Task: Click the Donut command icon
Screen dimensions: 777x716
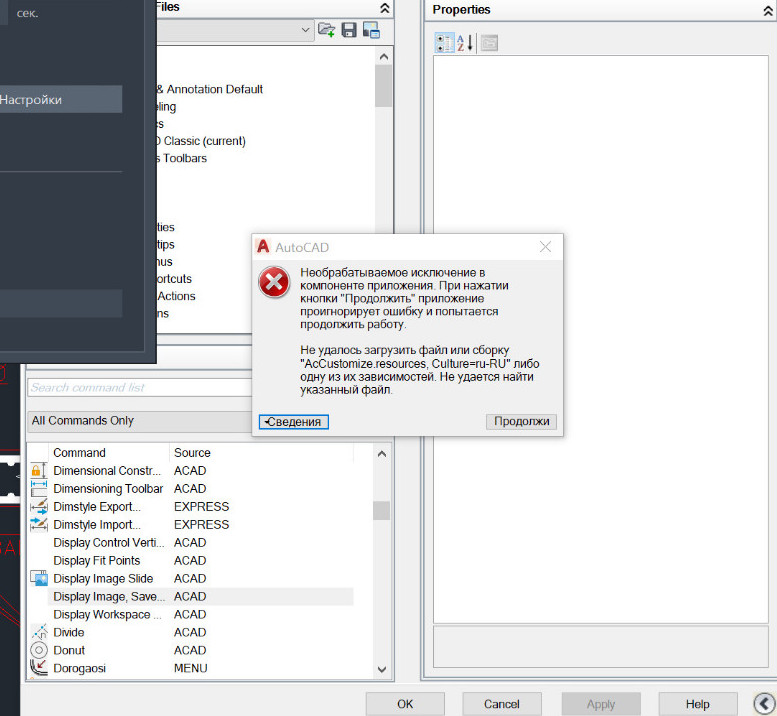Action: point(39,650)
